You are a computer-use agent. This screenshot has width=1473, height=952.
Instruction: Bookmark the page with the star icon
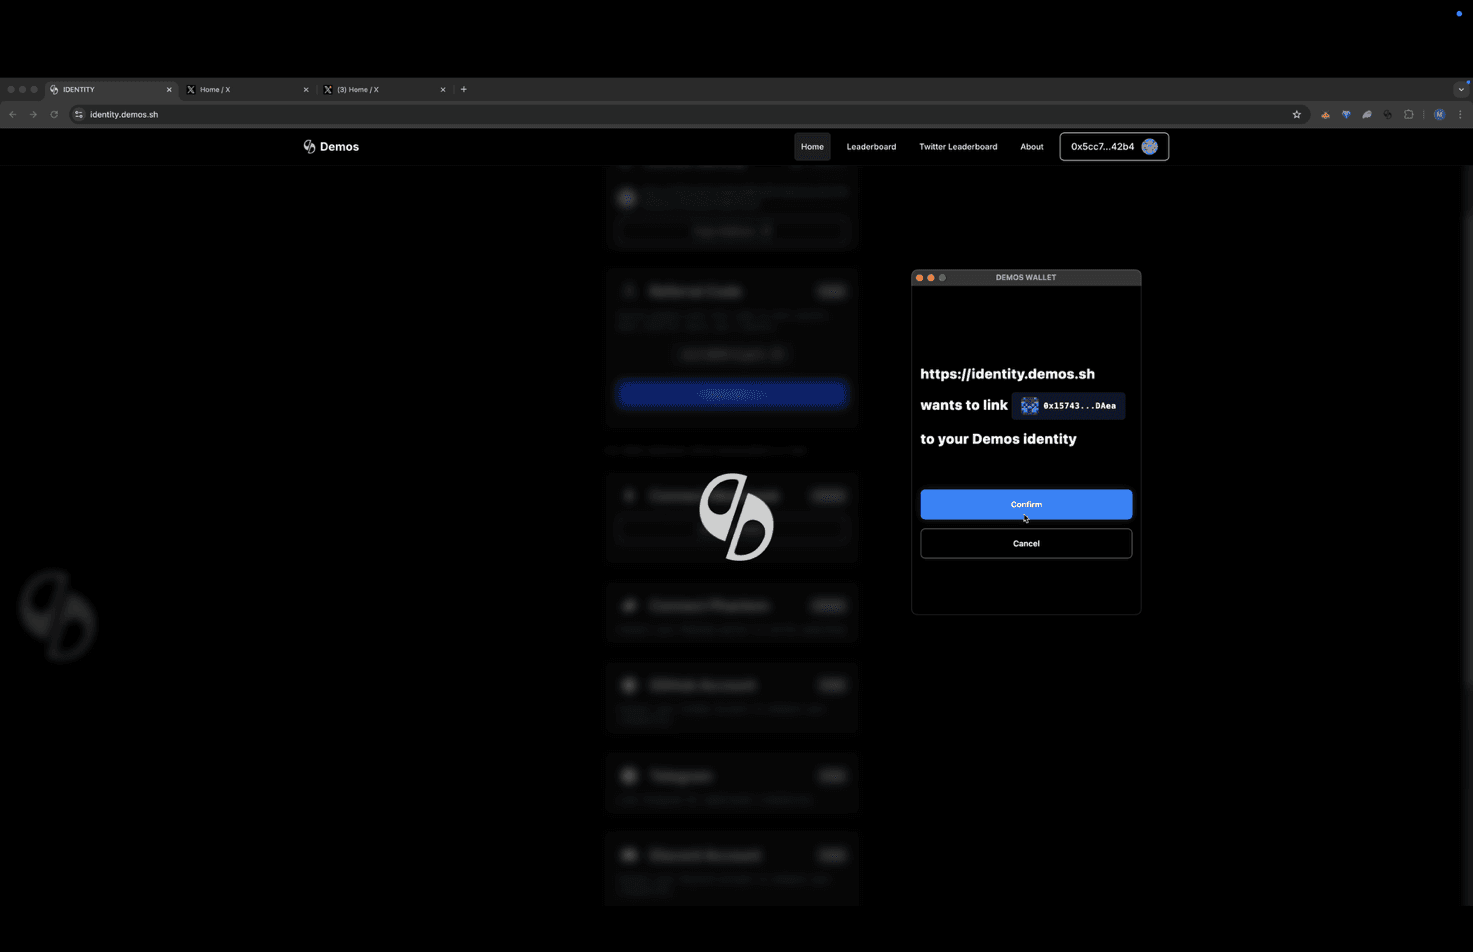click(x=1296, y=114)
